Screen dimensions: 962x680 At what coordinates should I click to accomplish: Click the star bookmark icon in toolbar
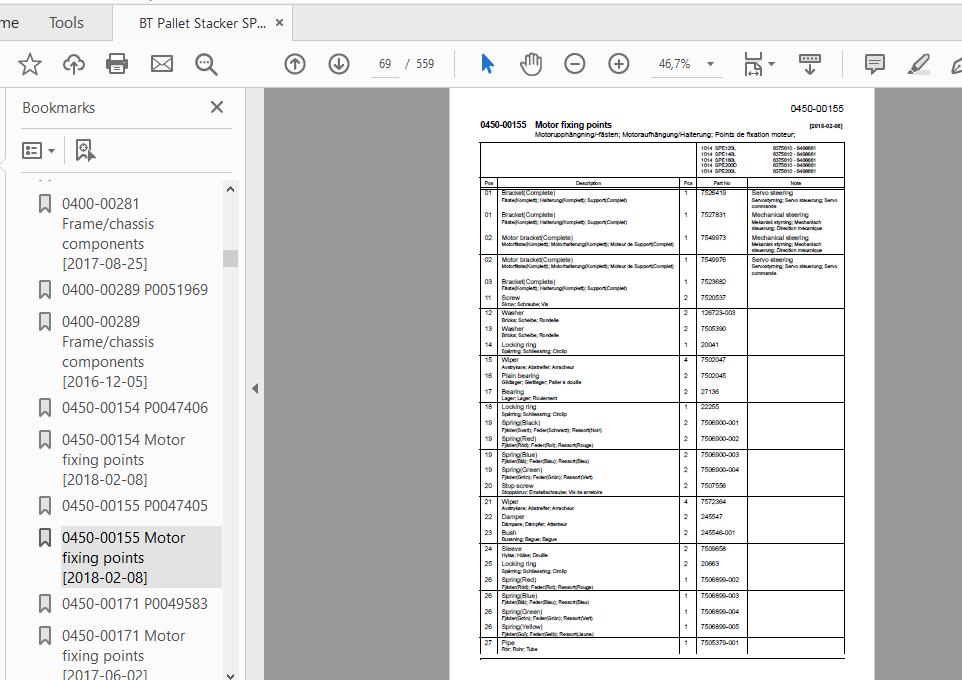[x=29, y=64]
